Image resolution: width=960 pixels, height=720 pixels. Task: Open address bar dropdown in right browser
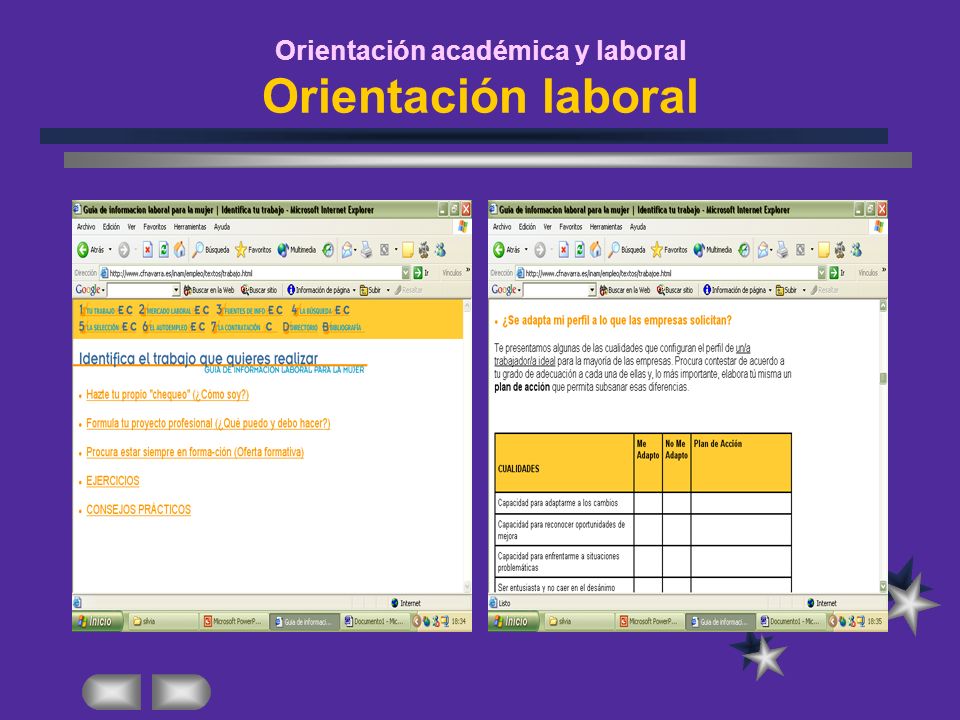pos(822,272)
